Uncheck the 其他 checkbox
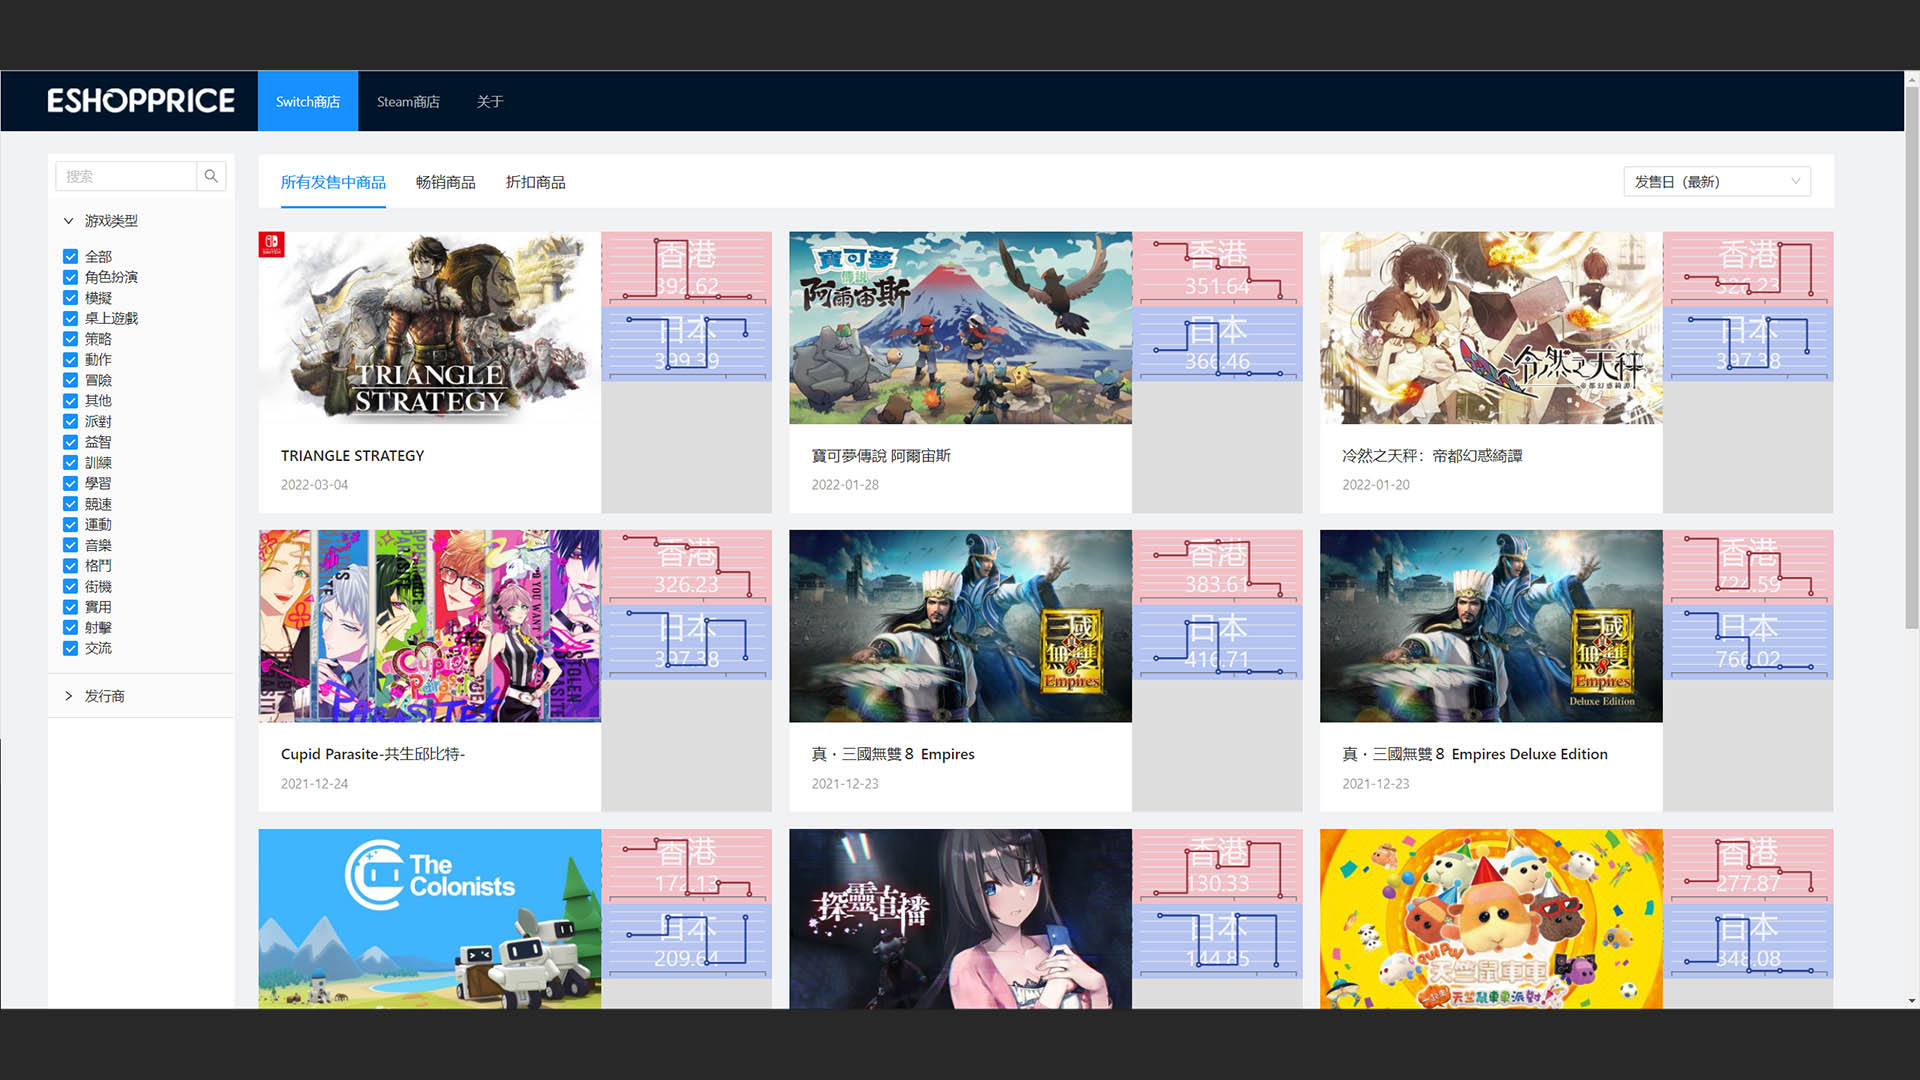 click(x=70, y=401)
